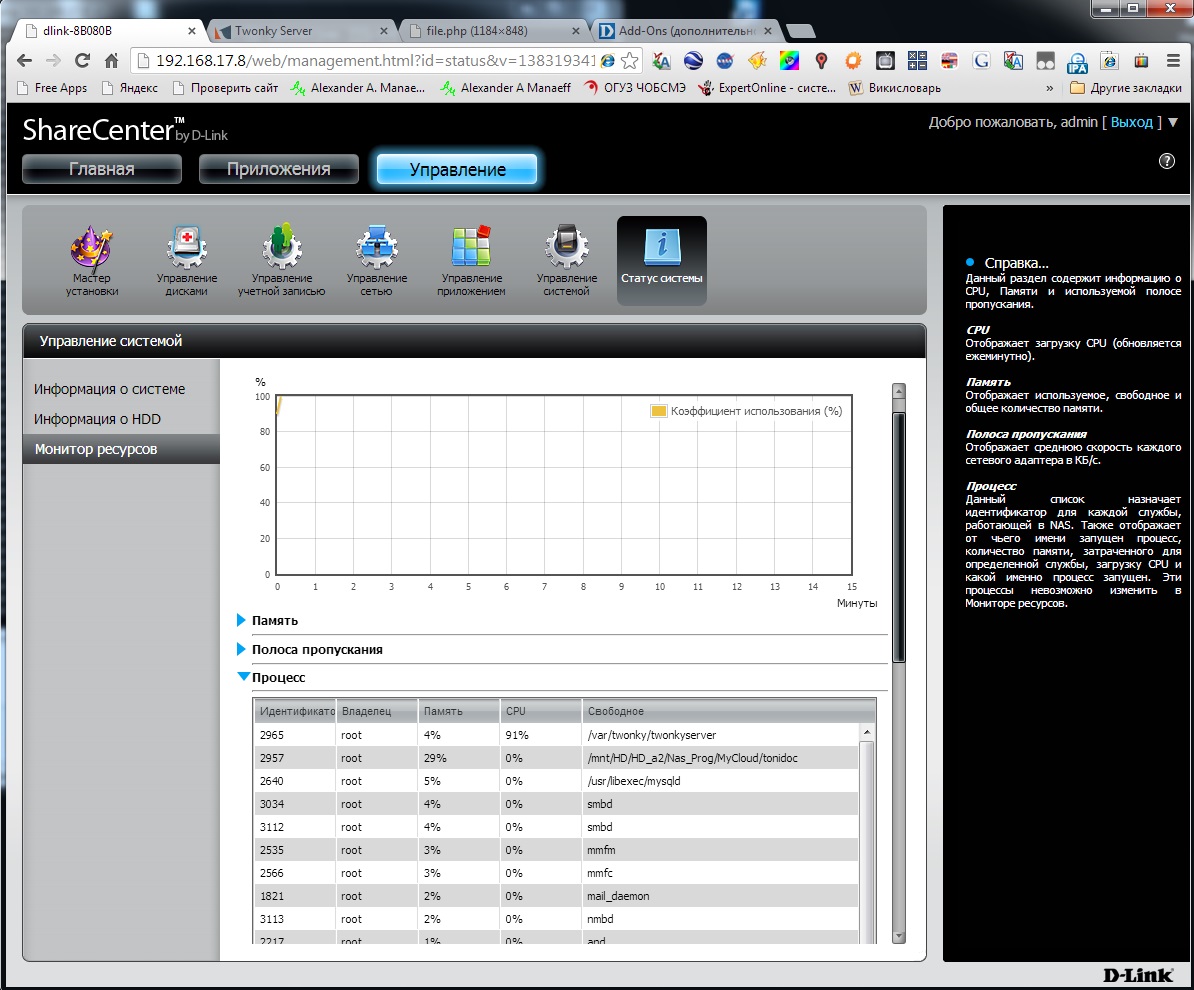Click the help question mark icon

tap(1166, 161)
